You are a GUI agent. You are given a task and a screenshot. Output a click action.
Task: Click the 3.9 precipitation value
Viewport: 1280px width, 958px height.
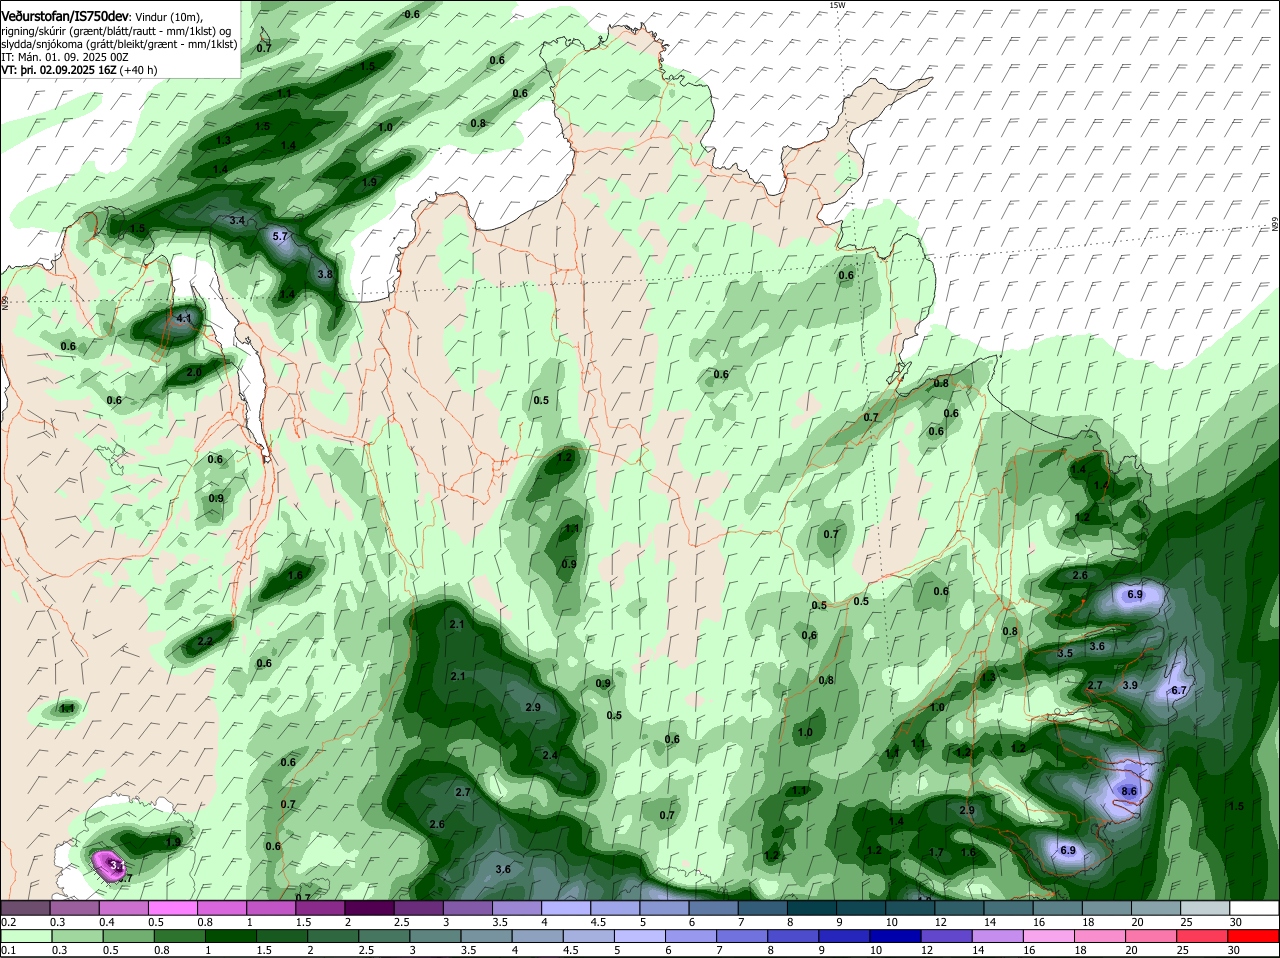point(1130,685)
